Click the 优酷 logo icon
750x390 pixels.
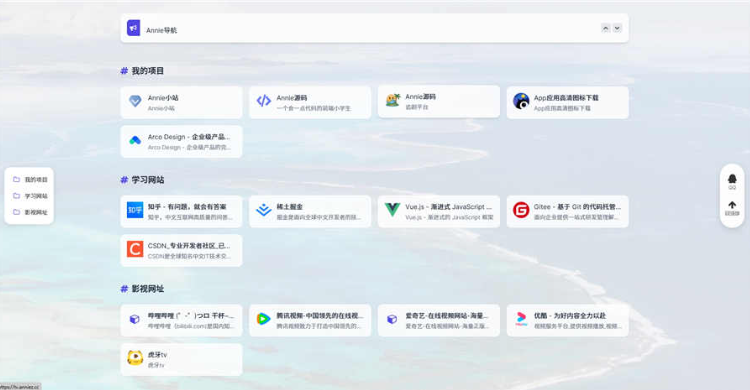521,319
